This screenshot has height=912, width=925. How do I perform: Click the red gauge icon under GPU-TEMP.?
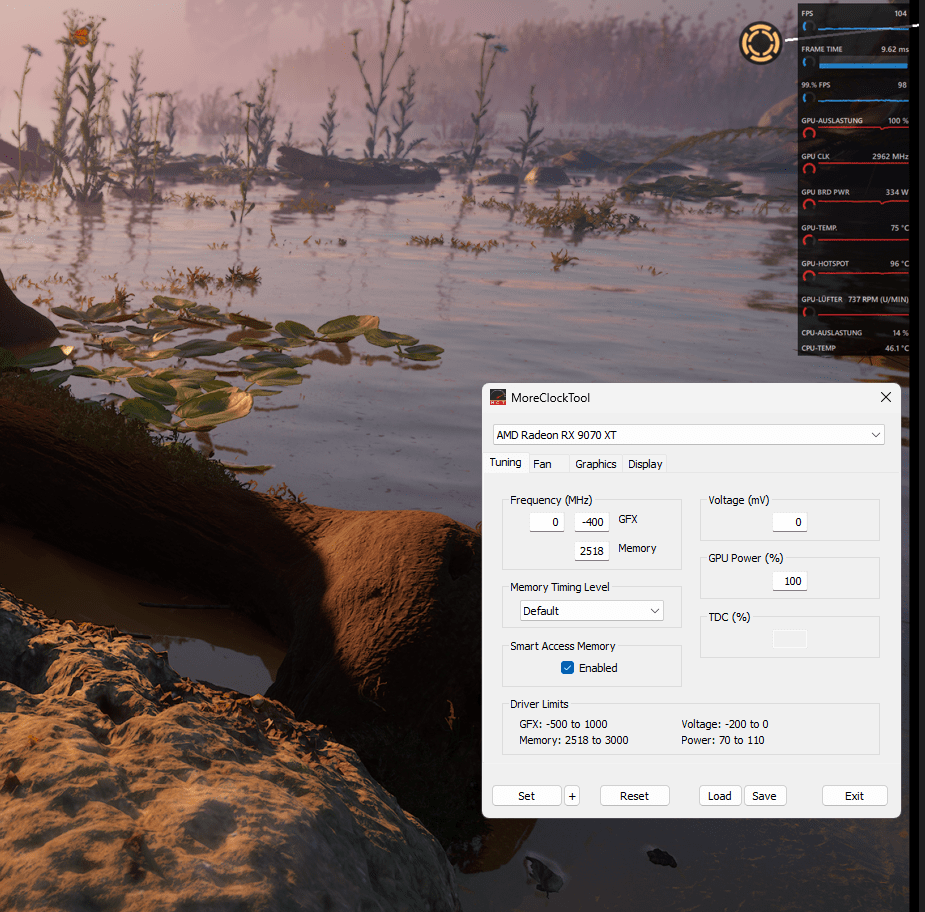pos(809,241)
